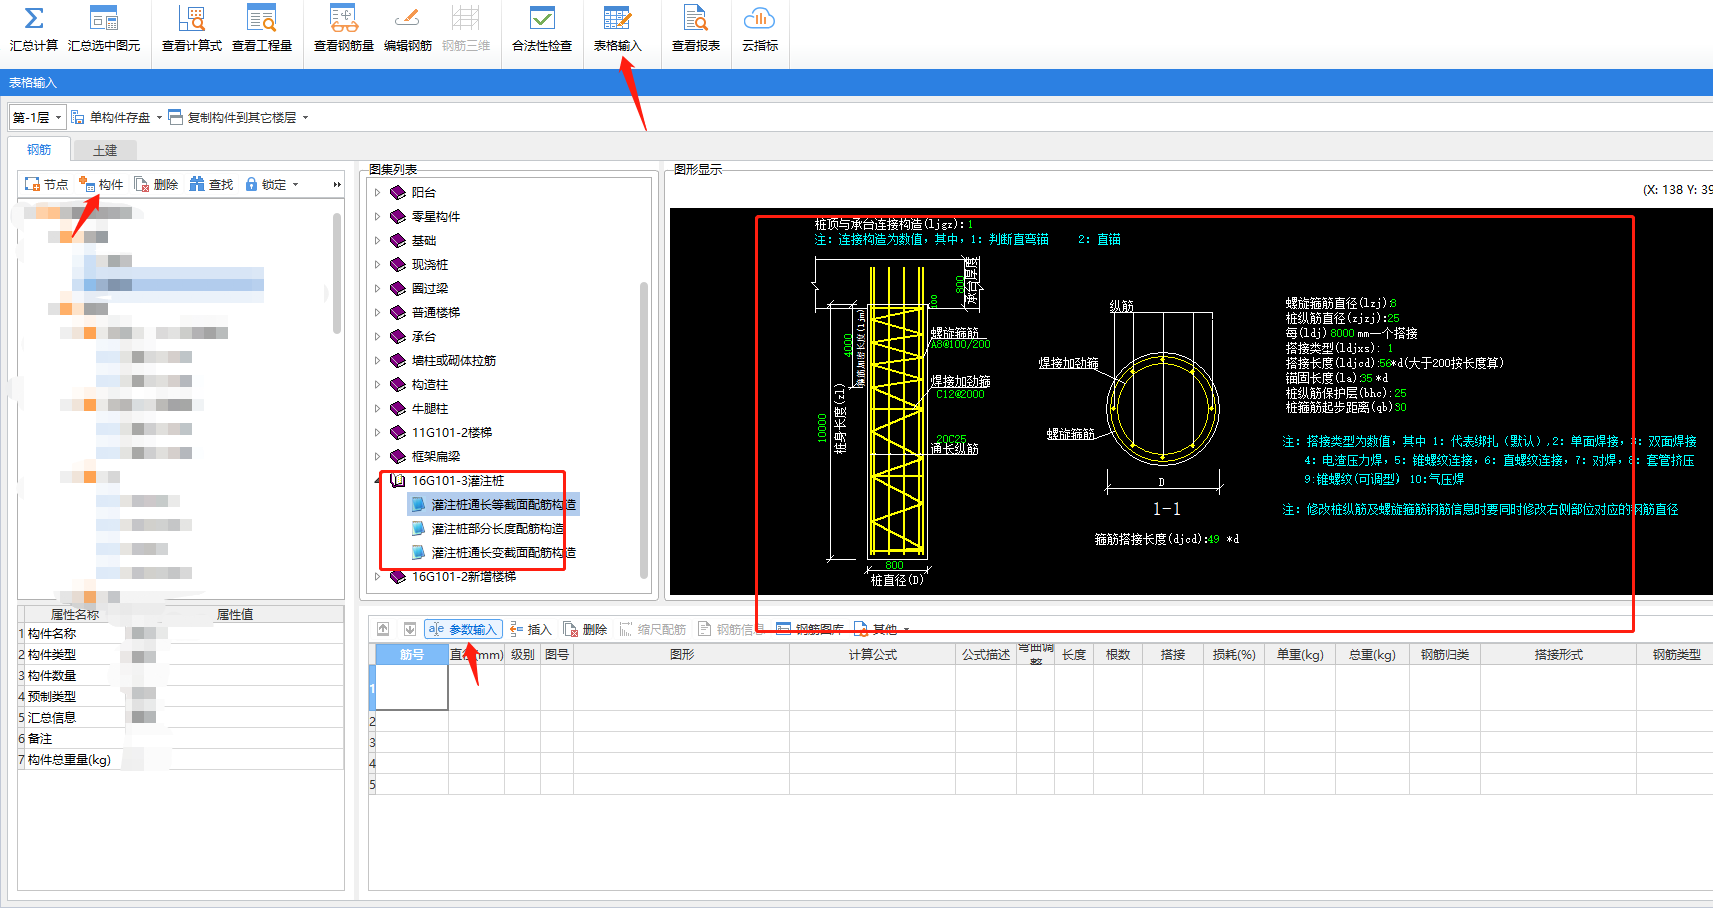Click the 汇总计算 sigma icon
This screenshot has width=1713, height=908.
pyautogui.click(x=34, y=19)
